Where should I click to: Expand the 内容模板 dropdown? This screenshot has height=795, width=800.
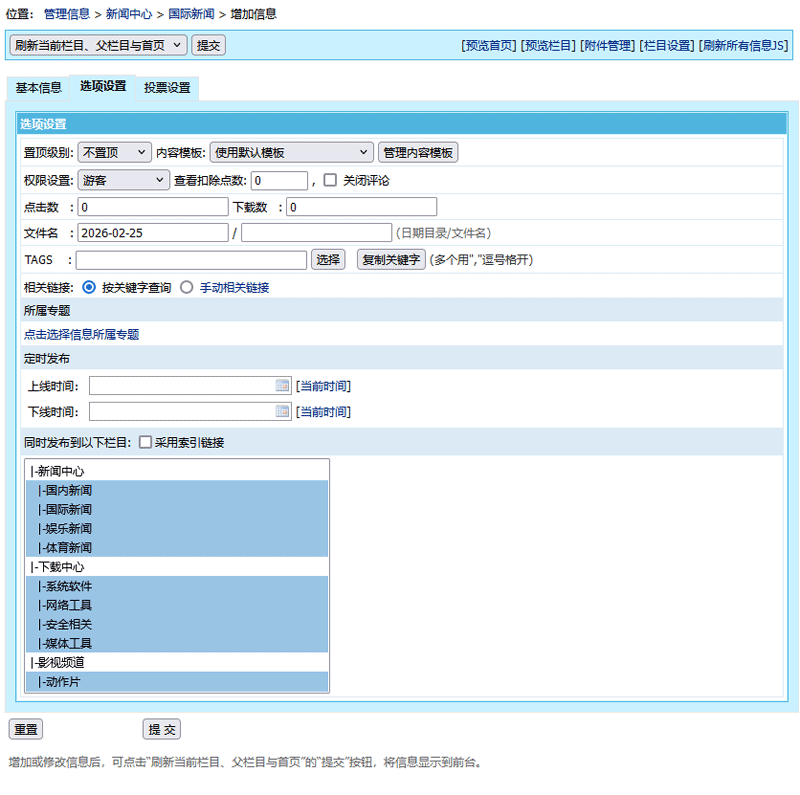[x=291, y=152]
